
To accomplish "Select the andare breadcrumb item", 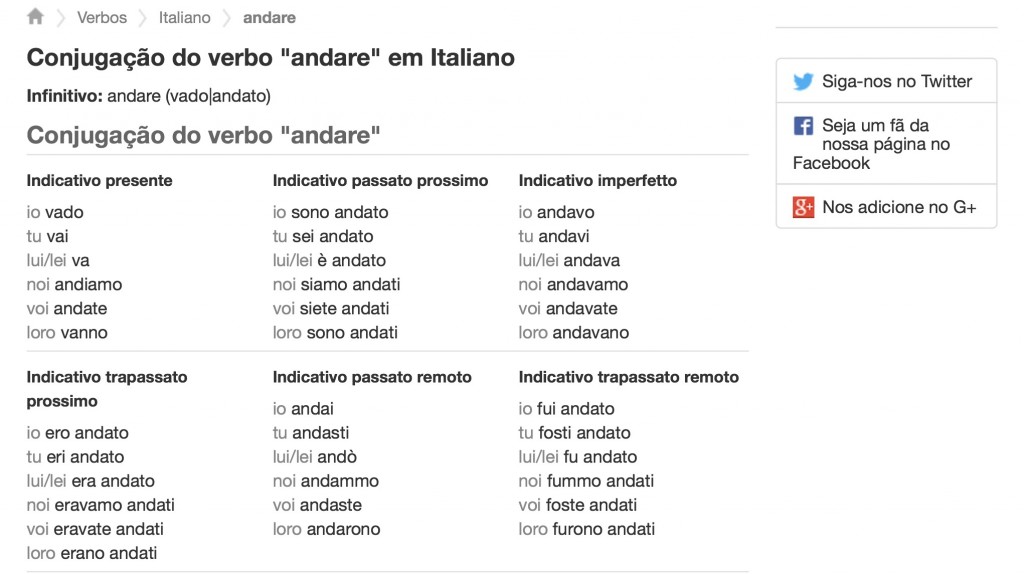I will [269, 18].
